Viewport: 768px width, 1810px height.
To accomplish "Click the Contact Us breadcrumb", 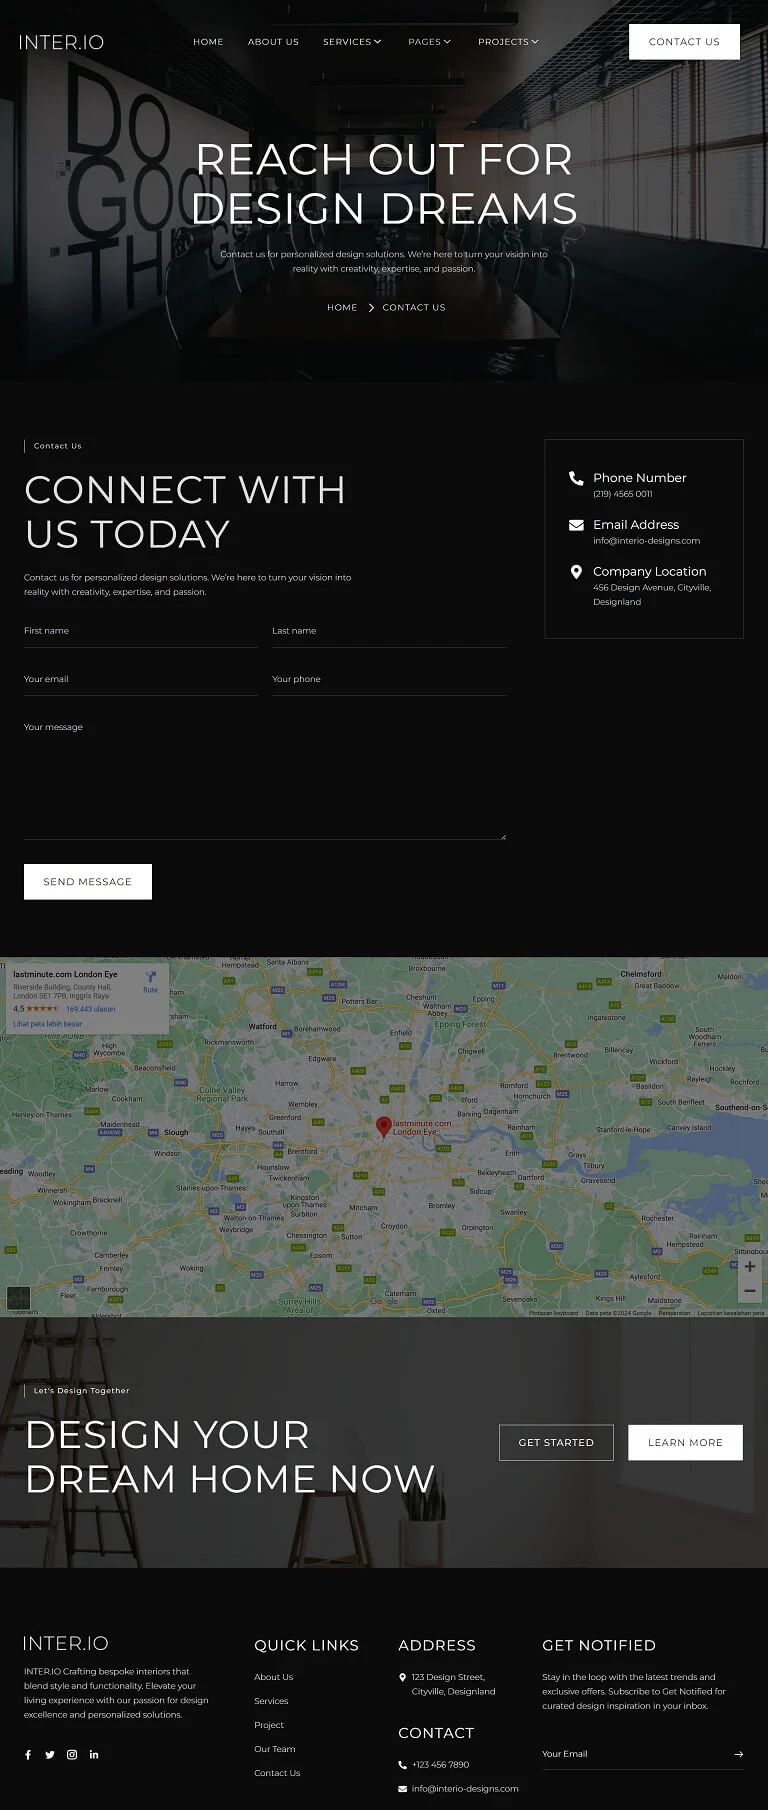I will pos(414,307).
